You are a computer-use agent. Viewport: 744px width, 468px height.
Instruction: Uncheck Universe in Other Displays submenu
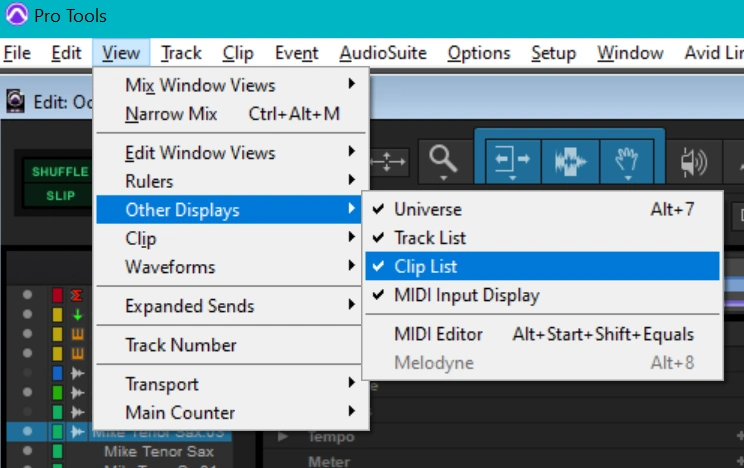point(427,209)
